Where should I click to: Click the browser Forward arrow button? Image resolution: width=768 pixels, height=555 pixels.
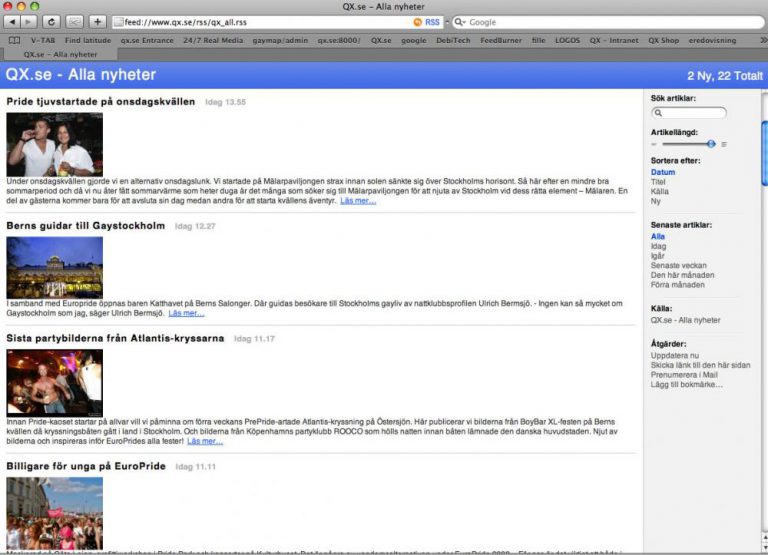tap(29, 21)
